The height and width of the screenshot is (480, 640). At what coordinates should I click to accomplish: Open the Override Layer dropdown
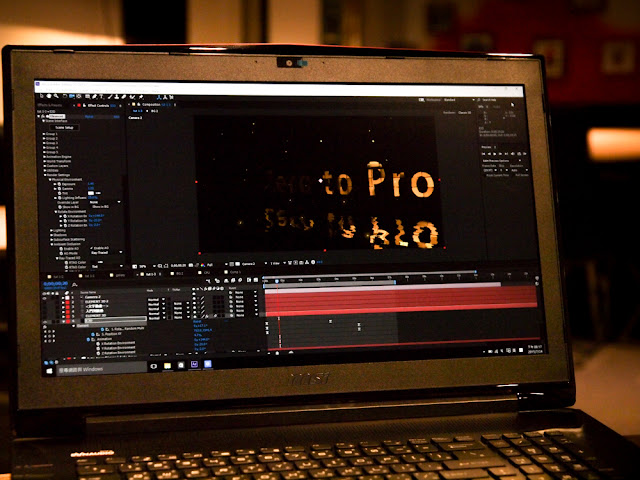pos(105,202)
